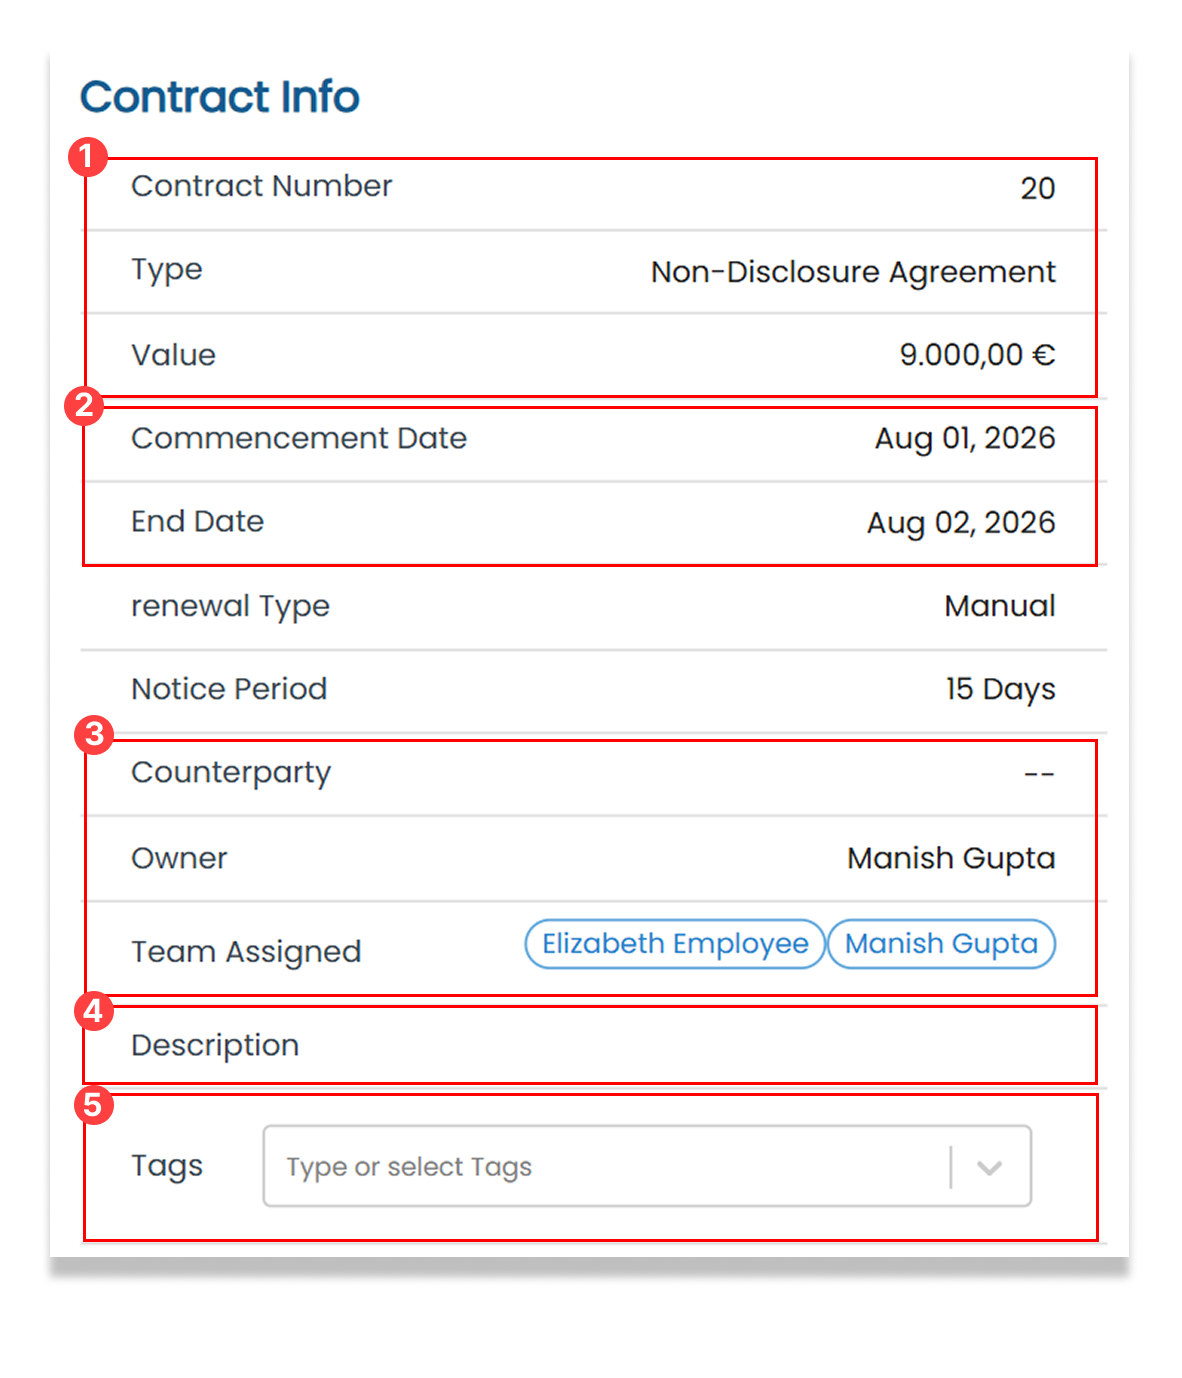The image size is (1182, 1378).
Task: Click the Description row label
Action: tap(215, 1045)
